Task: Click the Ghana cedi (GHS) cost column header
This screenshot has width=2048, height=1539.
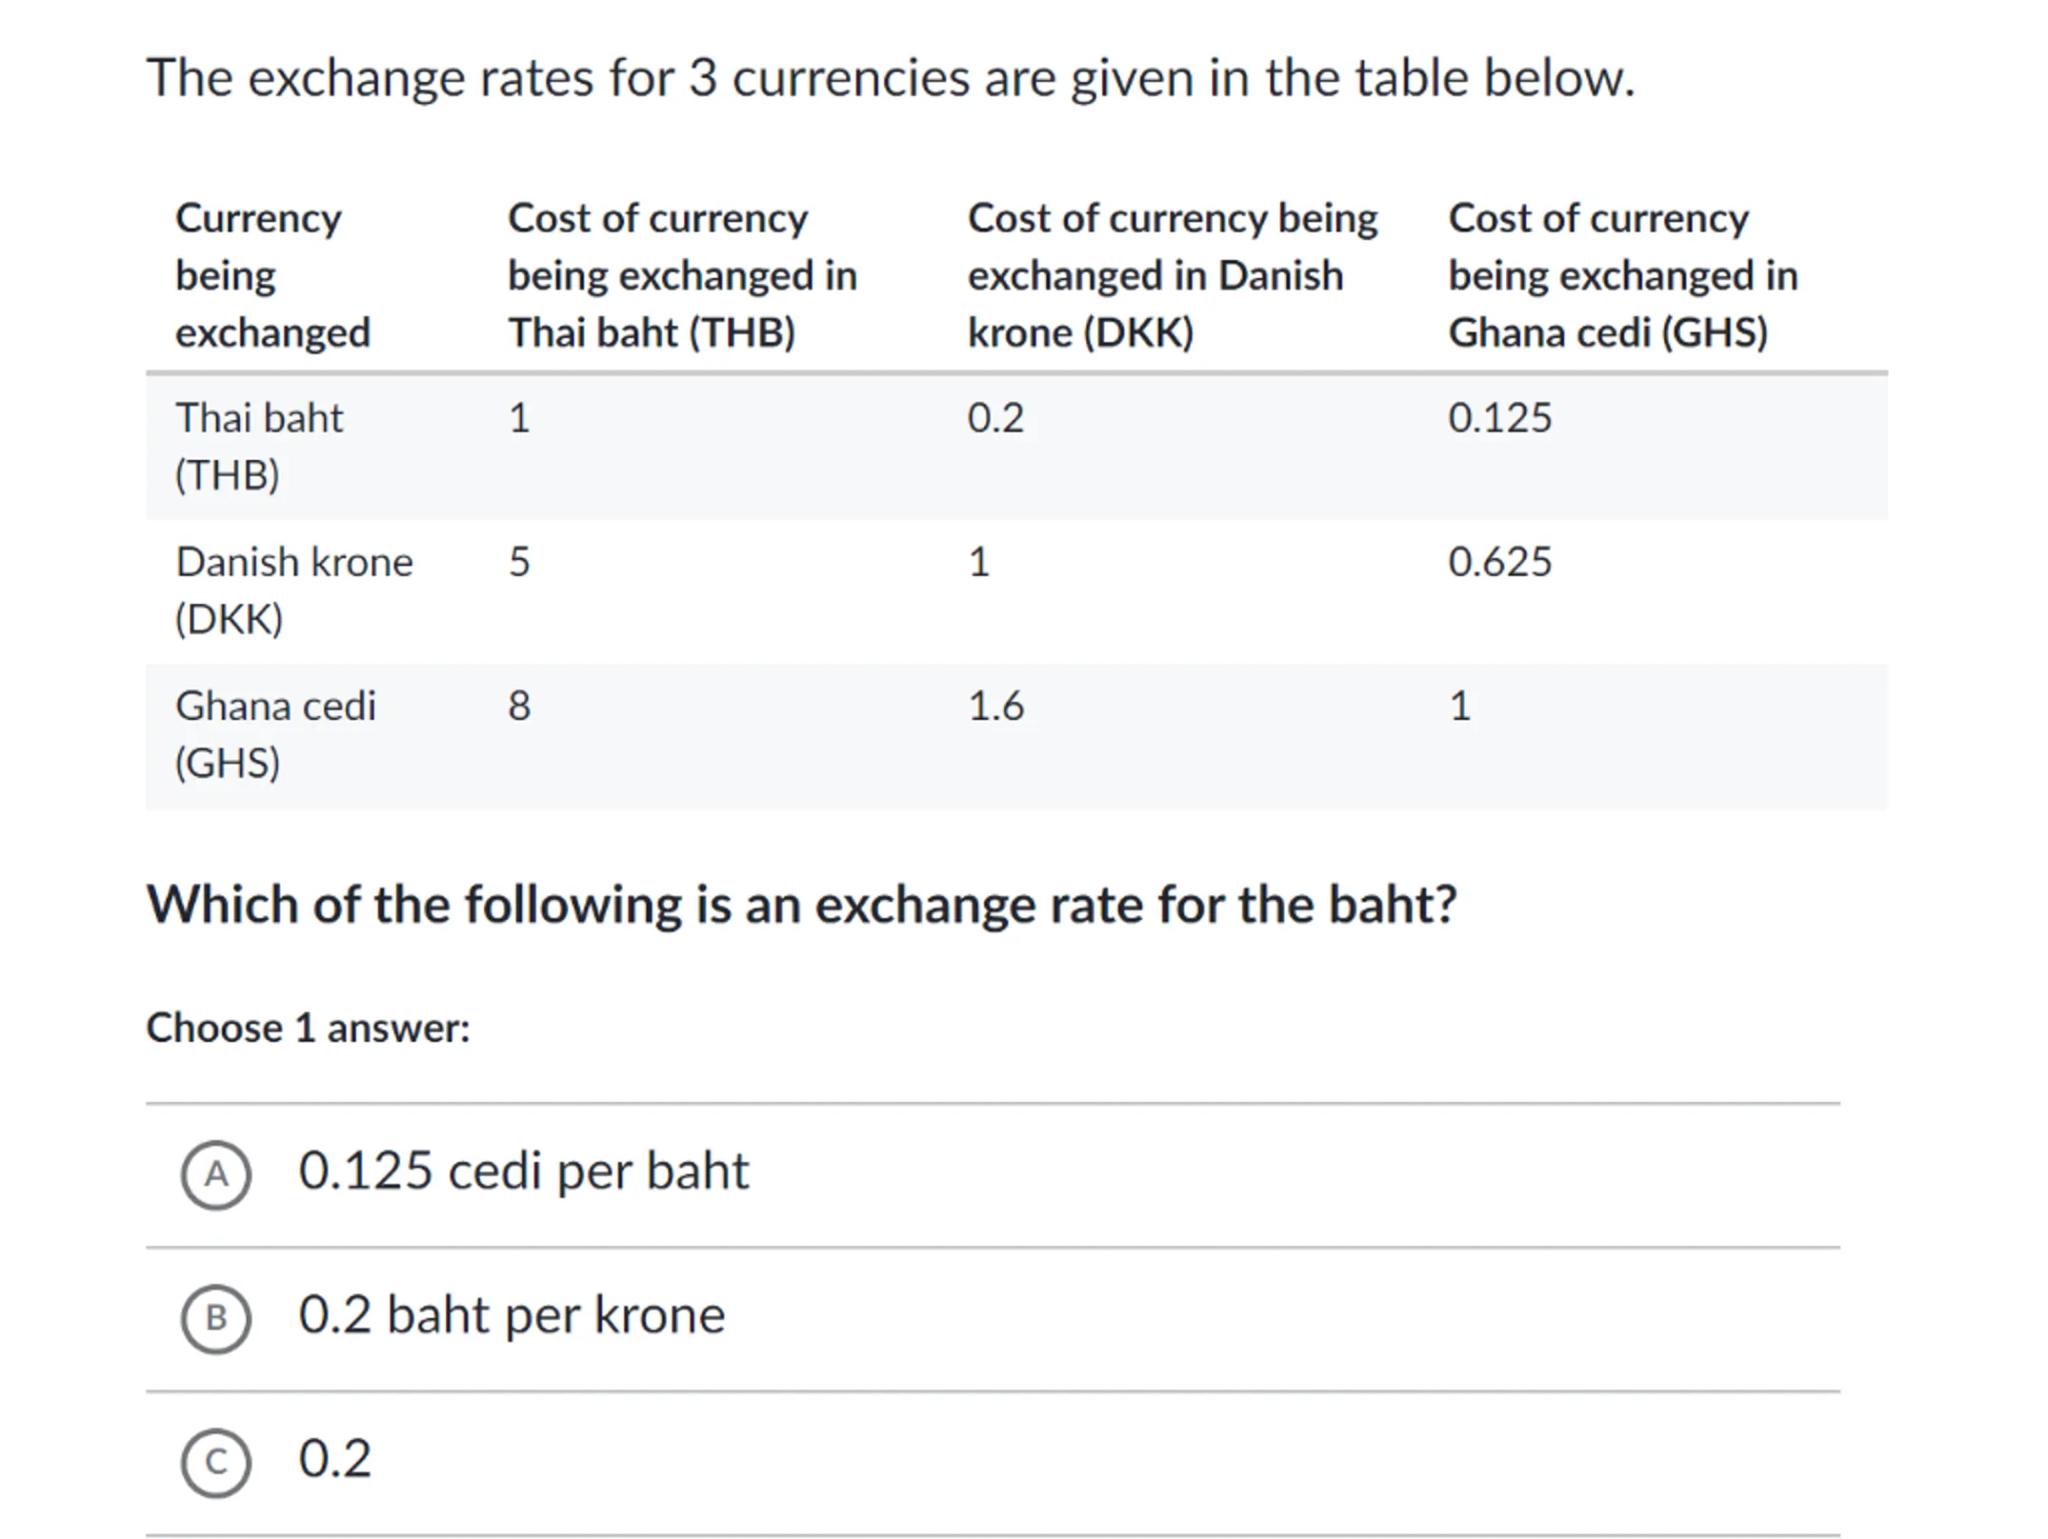Action: click(x=1622, y=275)
